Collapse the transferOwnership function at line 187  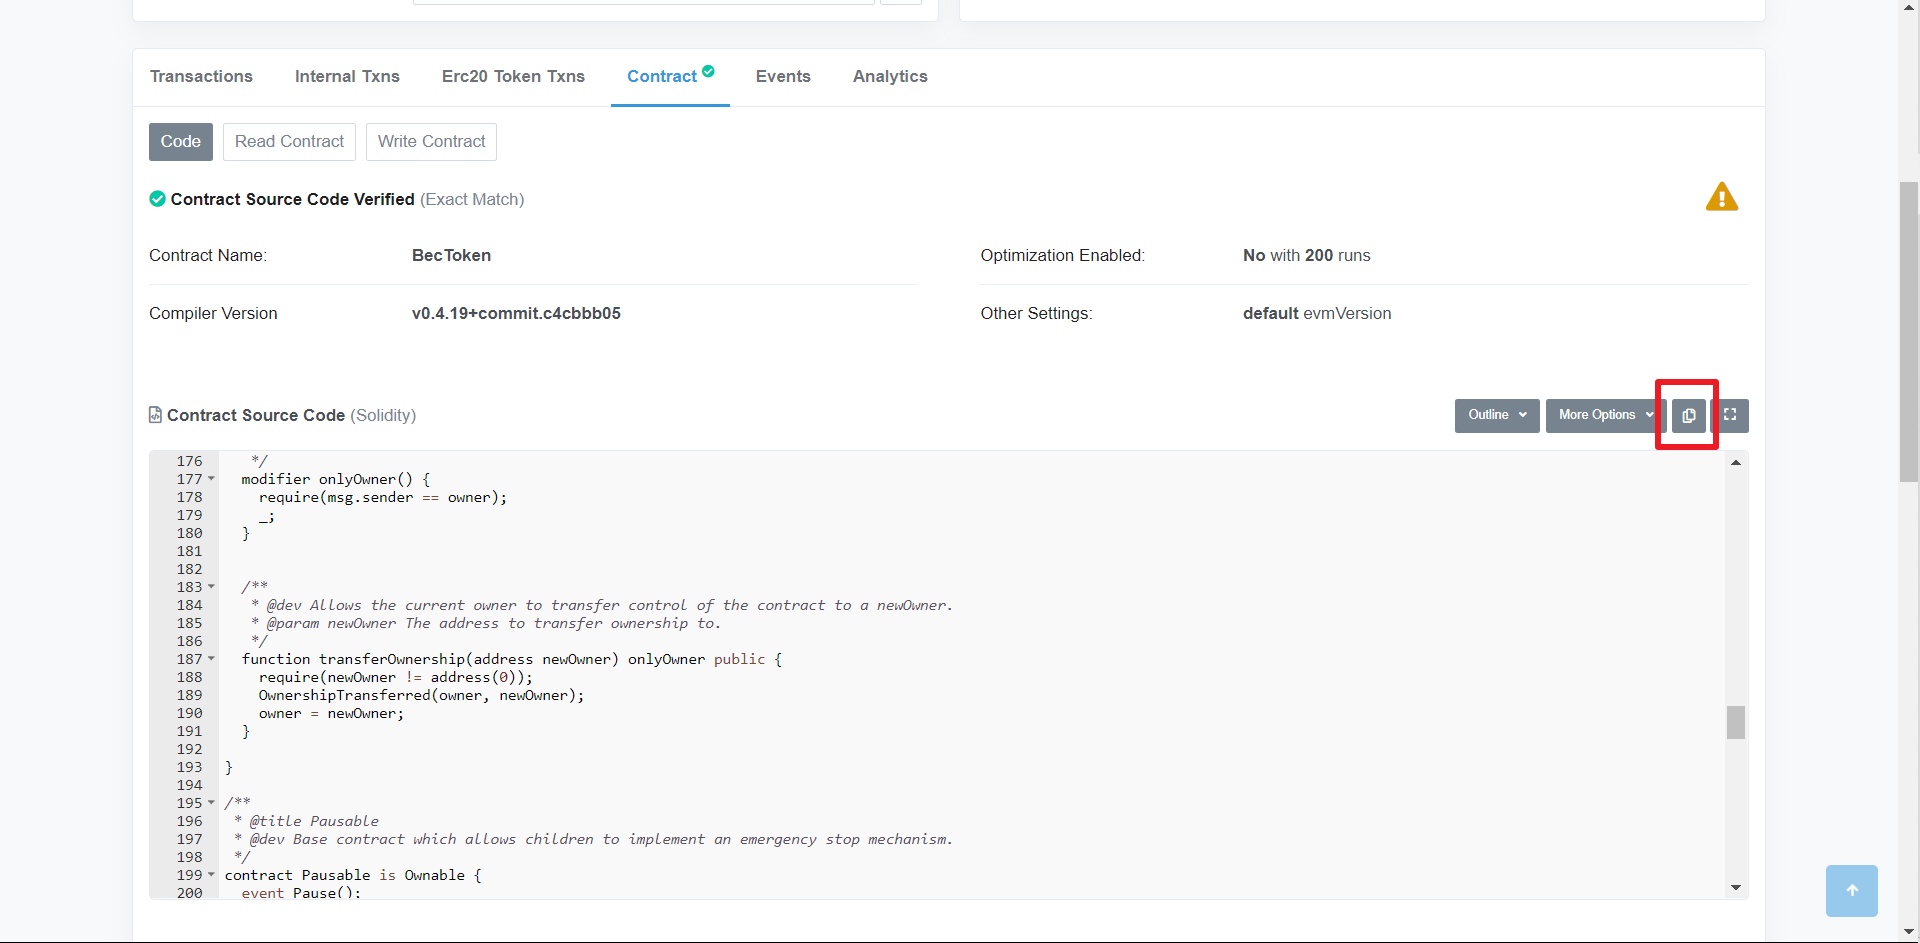tap(211, 659)
